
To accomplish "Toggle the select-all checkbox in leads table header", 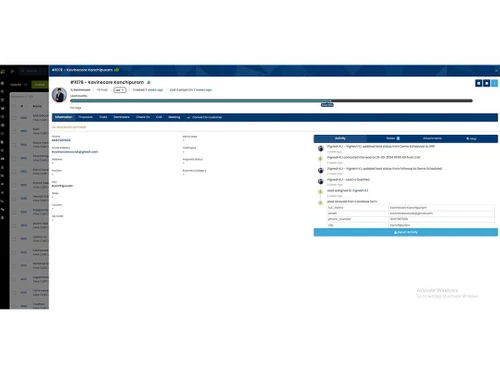I will pyautogui.click(x=14, y=106).
